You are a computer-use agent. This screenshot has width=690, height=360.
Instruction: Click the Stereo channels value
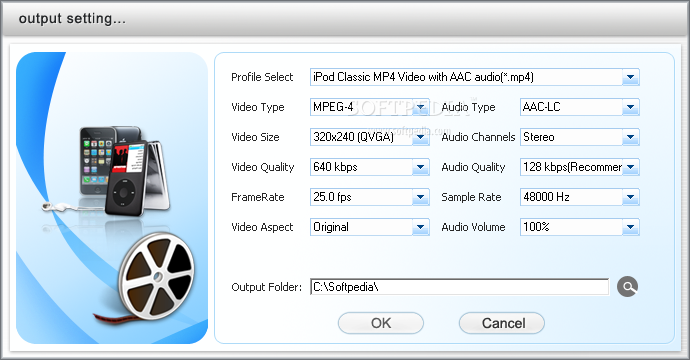tap(539, 137)
